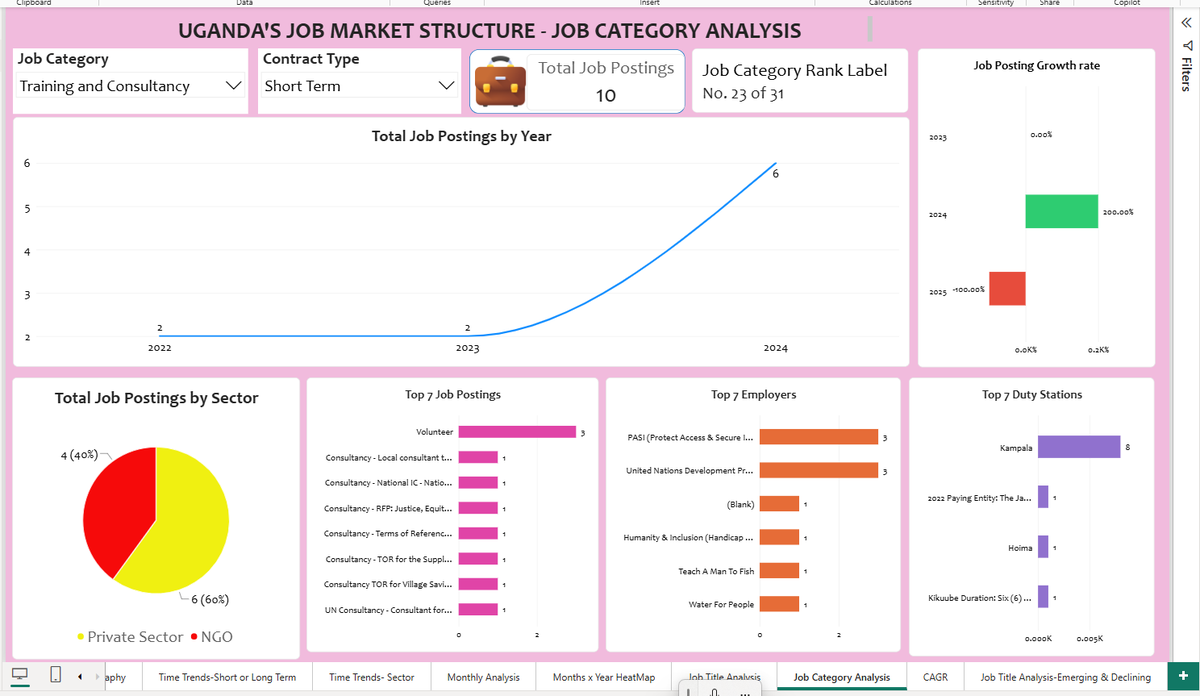The image size is (1200, 696).
Task: Switch to desktop layout view icon
Action: coord(20,675)
